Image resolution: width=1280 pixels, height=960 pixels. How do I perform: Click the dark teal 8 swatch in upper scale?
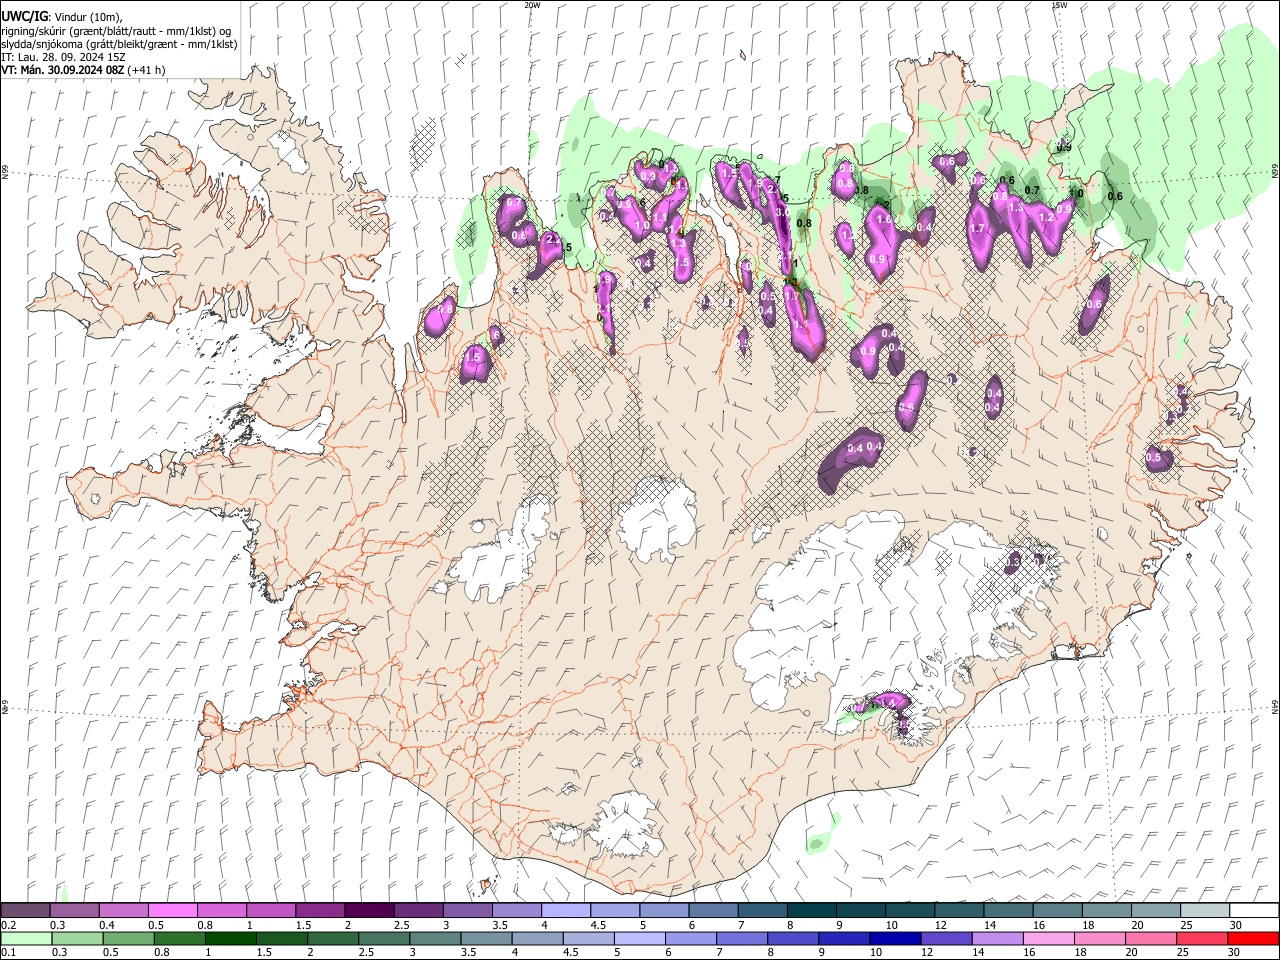pyautogui.click(x=812, y=911)
